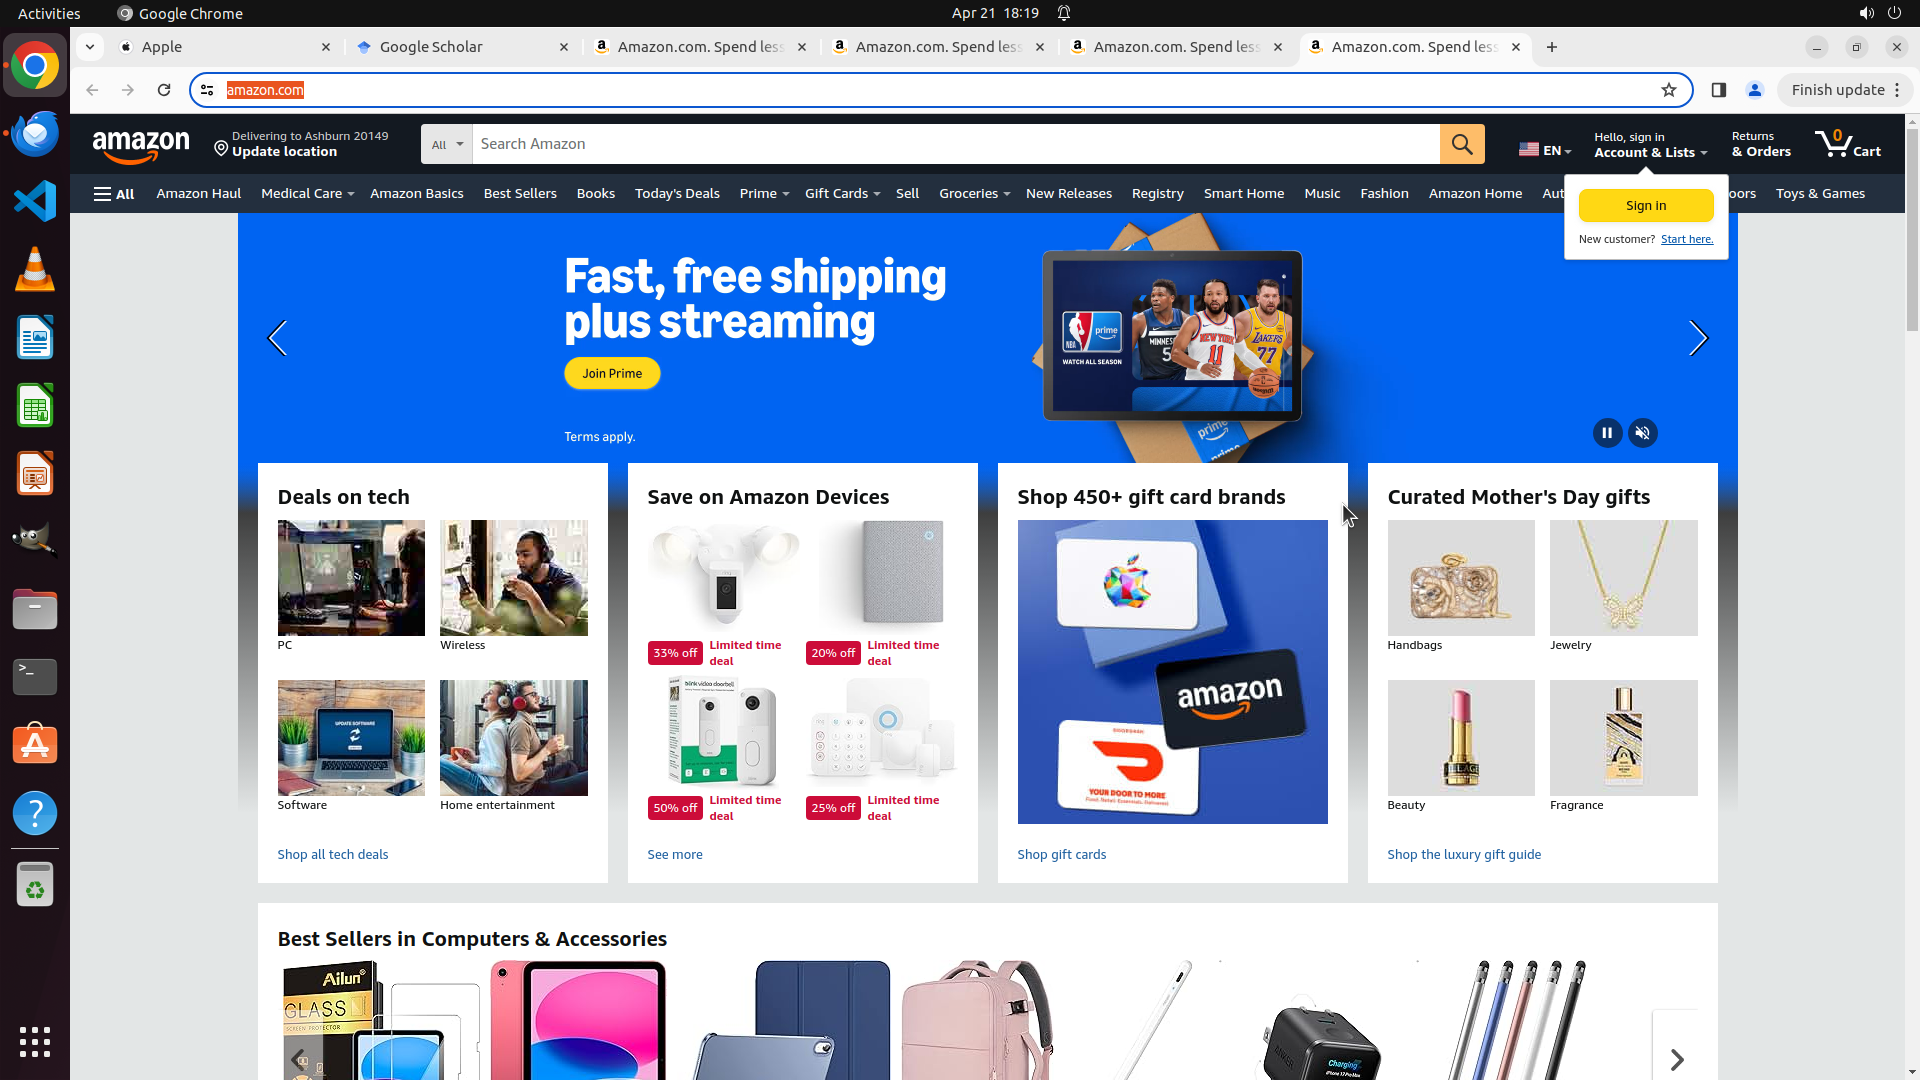This screenshot has height=1080, width=1920.
Task: Open the shopping cart icon
Action: point(1848,144)
